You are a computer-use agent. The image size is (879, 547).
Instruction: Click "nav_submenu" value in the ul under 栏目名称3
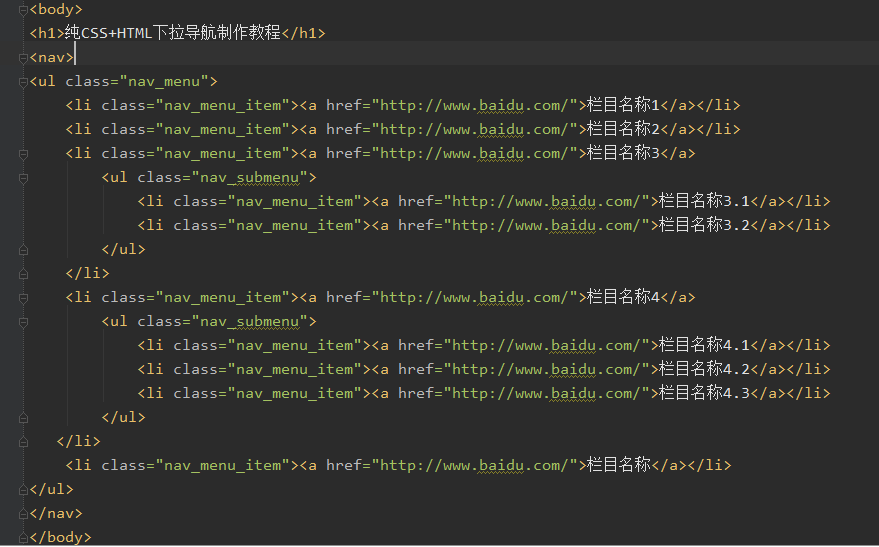(x=249, y=178)
